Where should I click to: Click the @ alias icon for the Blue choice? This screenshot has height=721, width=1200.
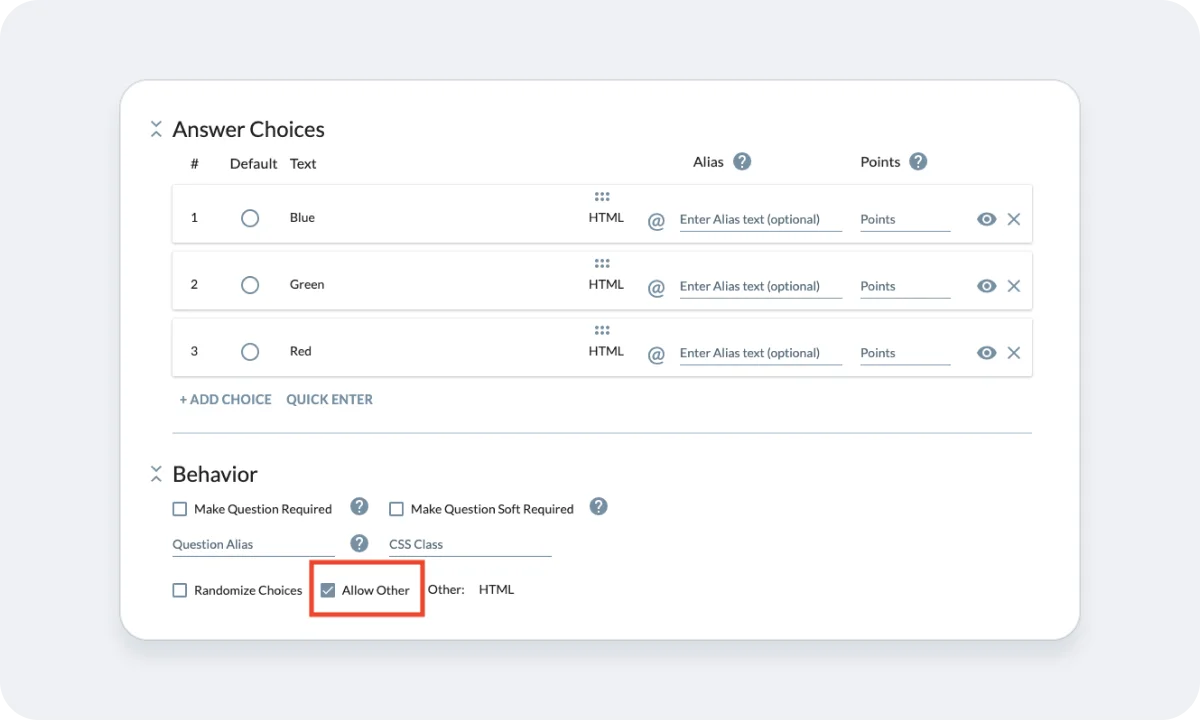pos(656,221)
